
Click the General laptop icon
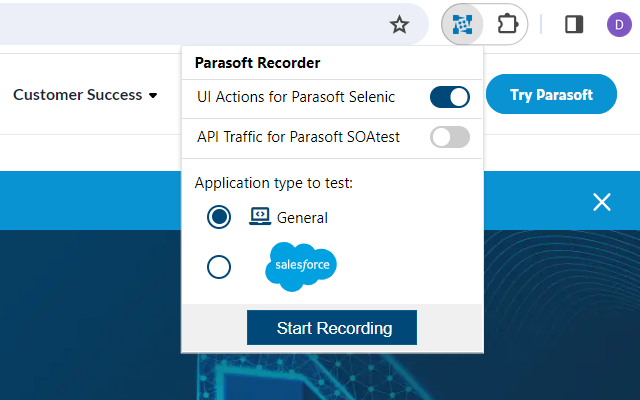pos(260,216)
